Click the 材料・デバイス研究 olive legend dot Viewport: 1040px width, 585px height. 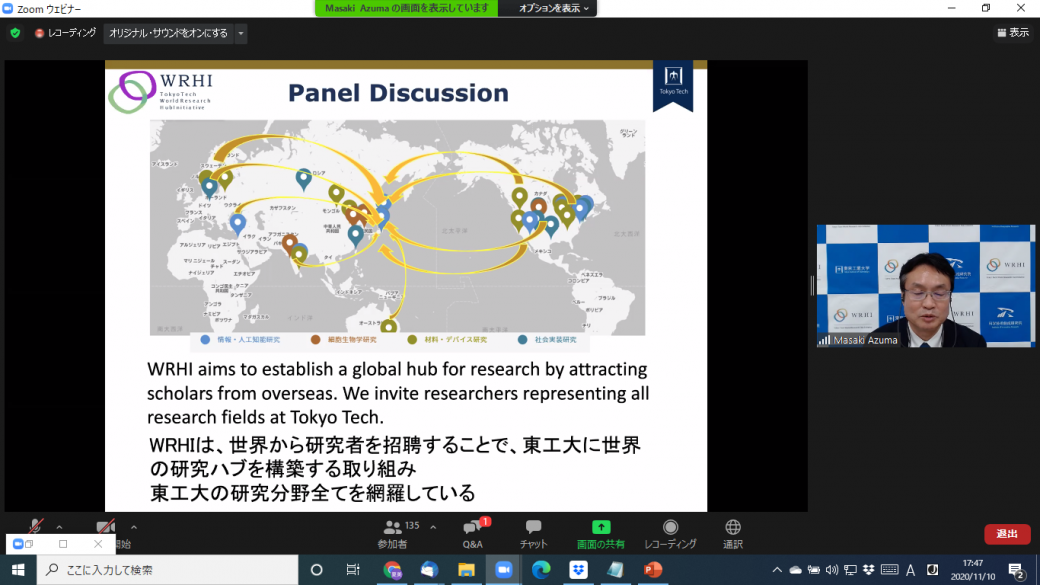tap(412, 340)
